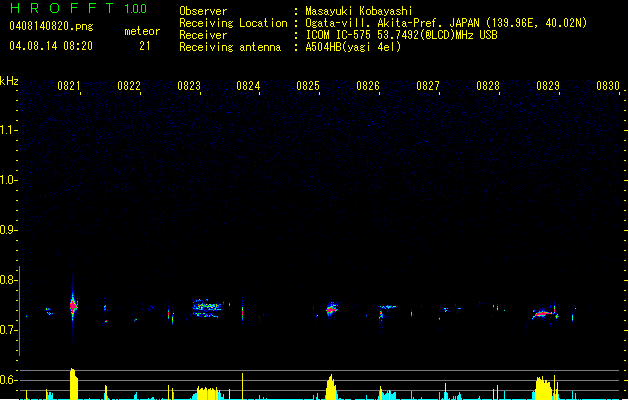Click the 0.8 kHz frequency tick label
The image size is (629, 400).
point(8,280)
